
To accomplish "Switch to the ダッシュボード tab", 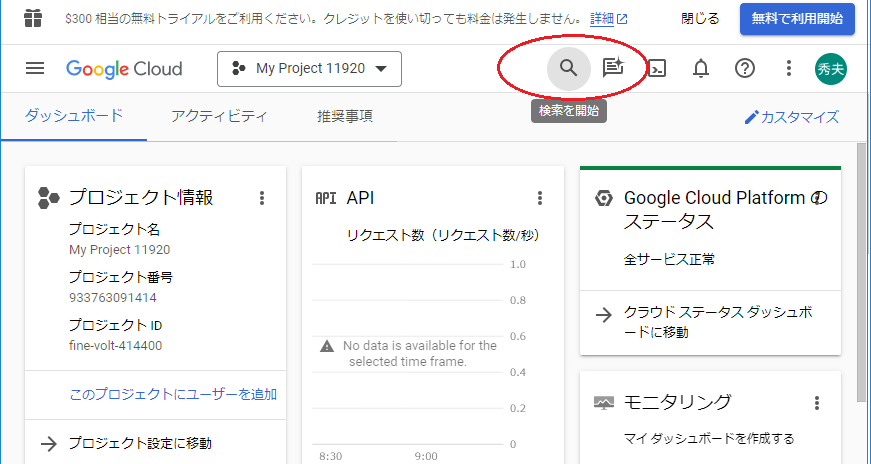I will [x=74, y=116].
